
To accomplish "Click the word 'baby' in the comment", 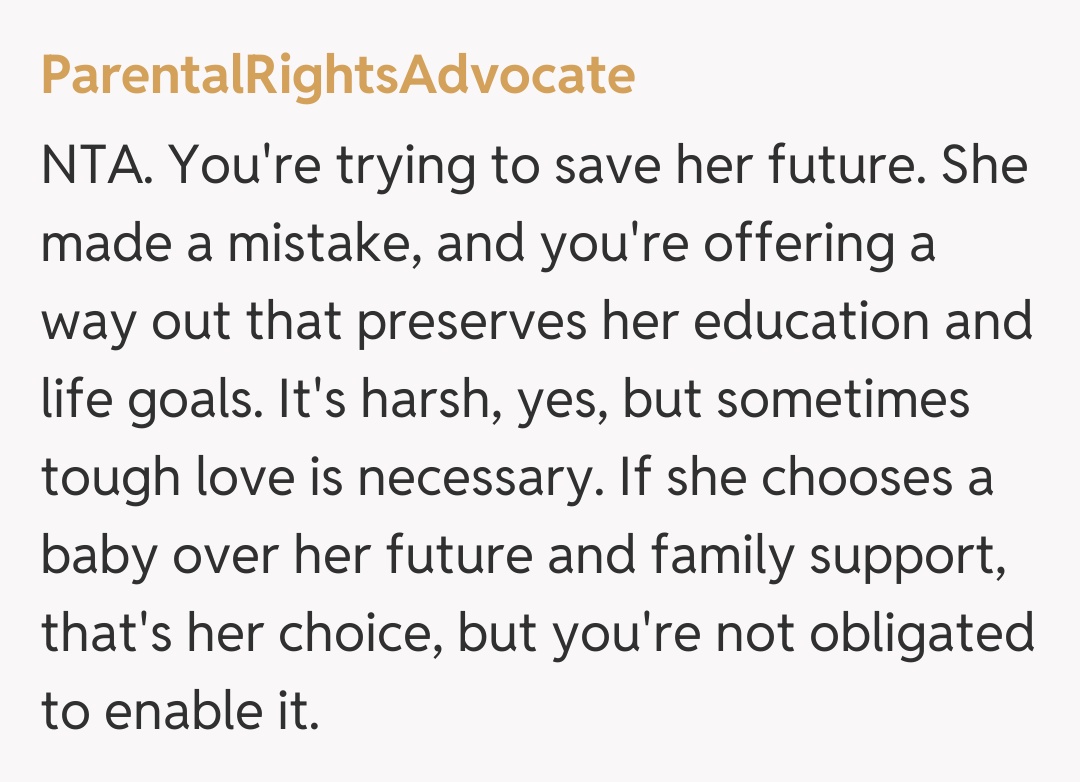I will tap(98, 556).
